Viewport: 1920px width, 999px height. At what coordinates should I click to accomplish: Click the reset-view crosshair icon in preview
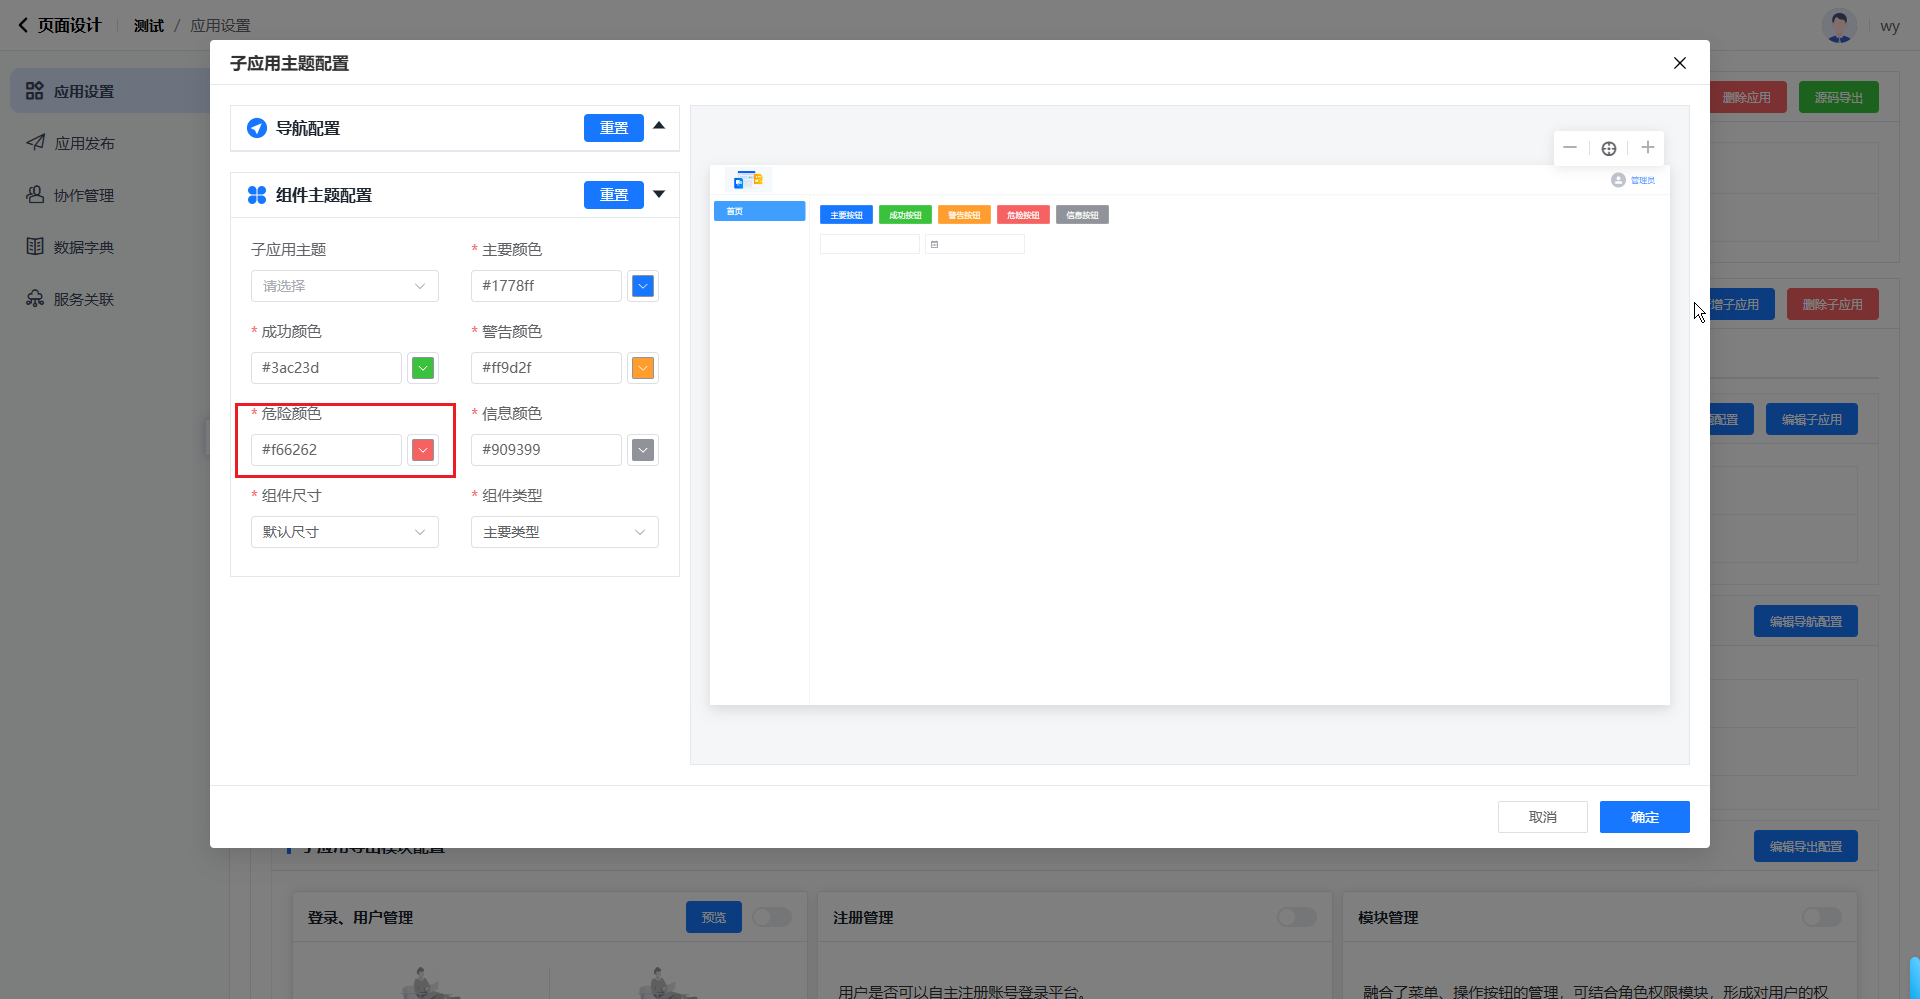1609,148
